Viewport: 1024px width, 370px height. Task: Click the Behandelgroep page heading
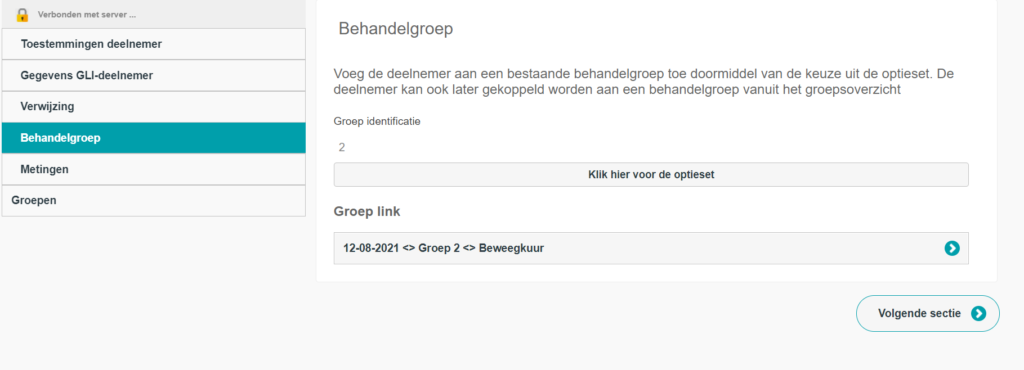tap(396, 29)
